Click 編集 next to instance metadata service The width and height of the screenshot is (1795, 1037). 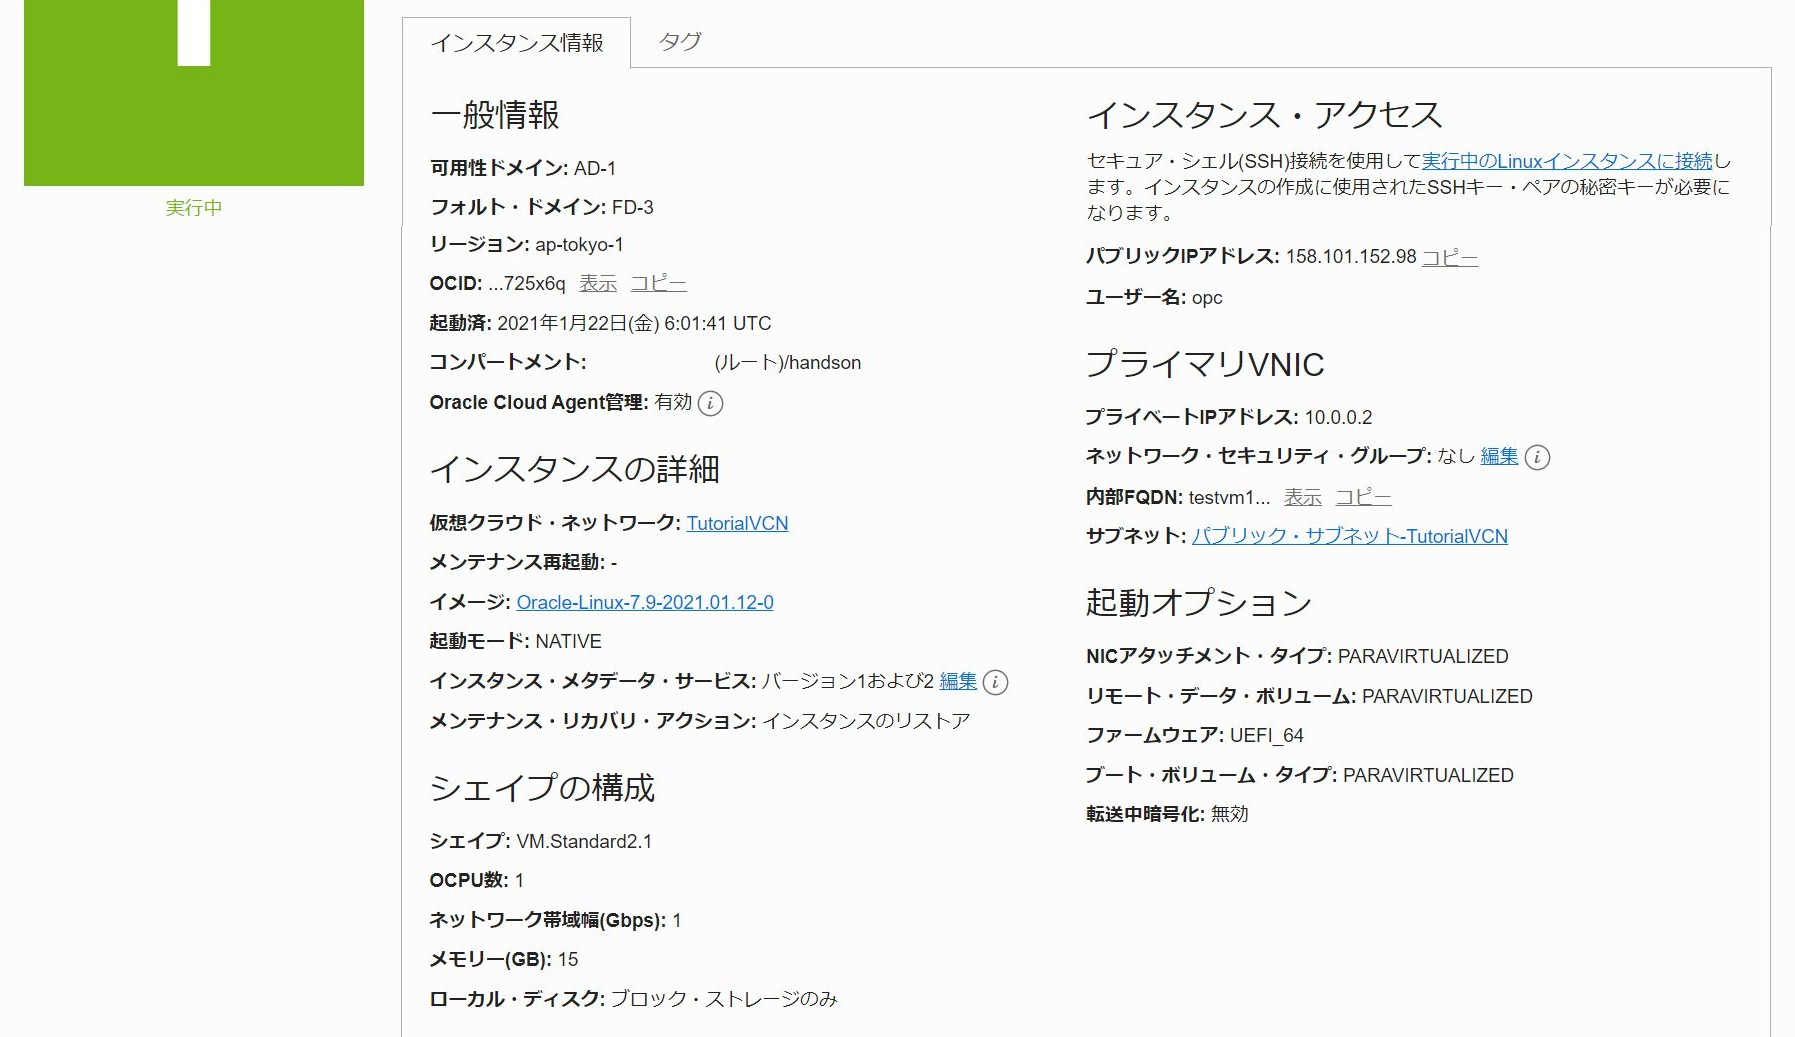point(957,681)
